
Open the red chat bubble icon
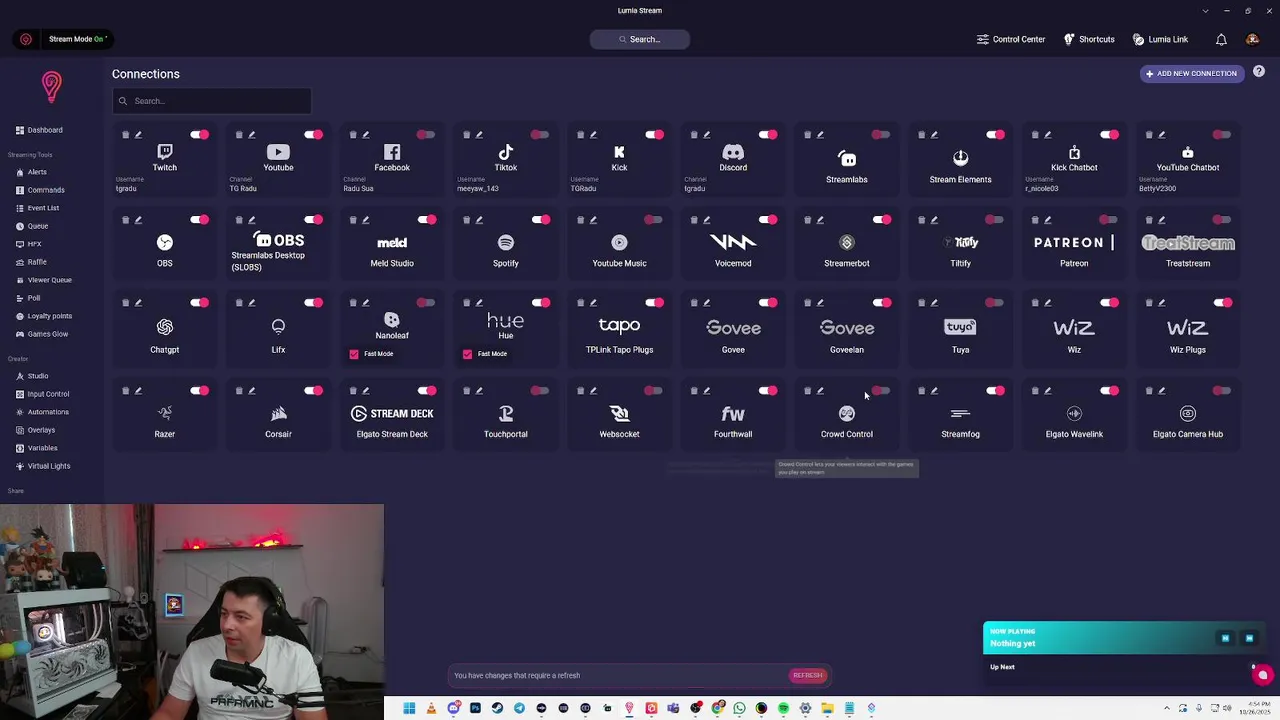pyautogui.click(x=1262, y=675)
